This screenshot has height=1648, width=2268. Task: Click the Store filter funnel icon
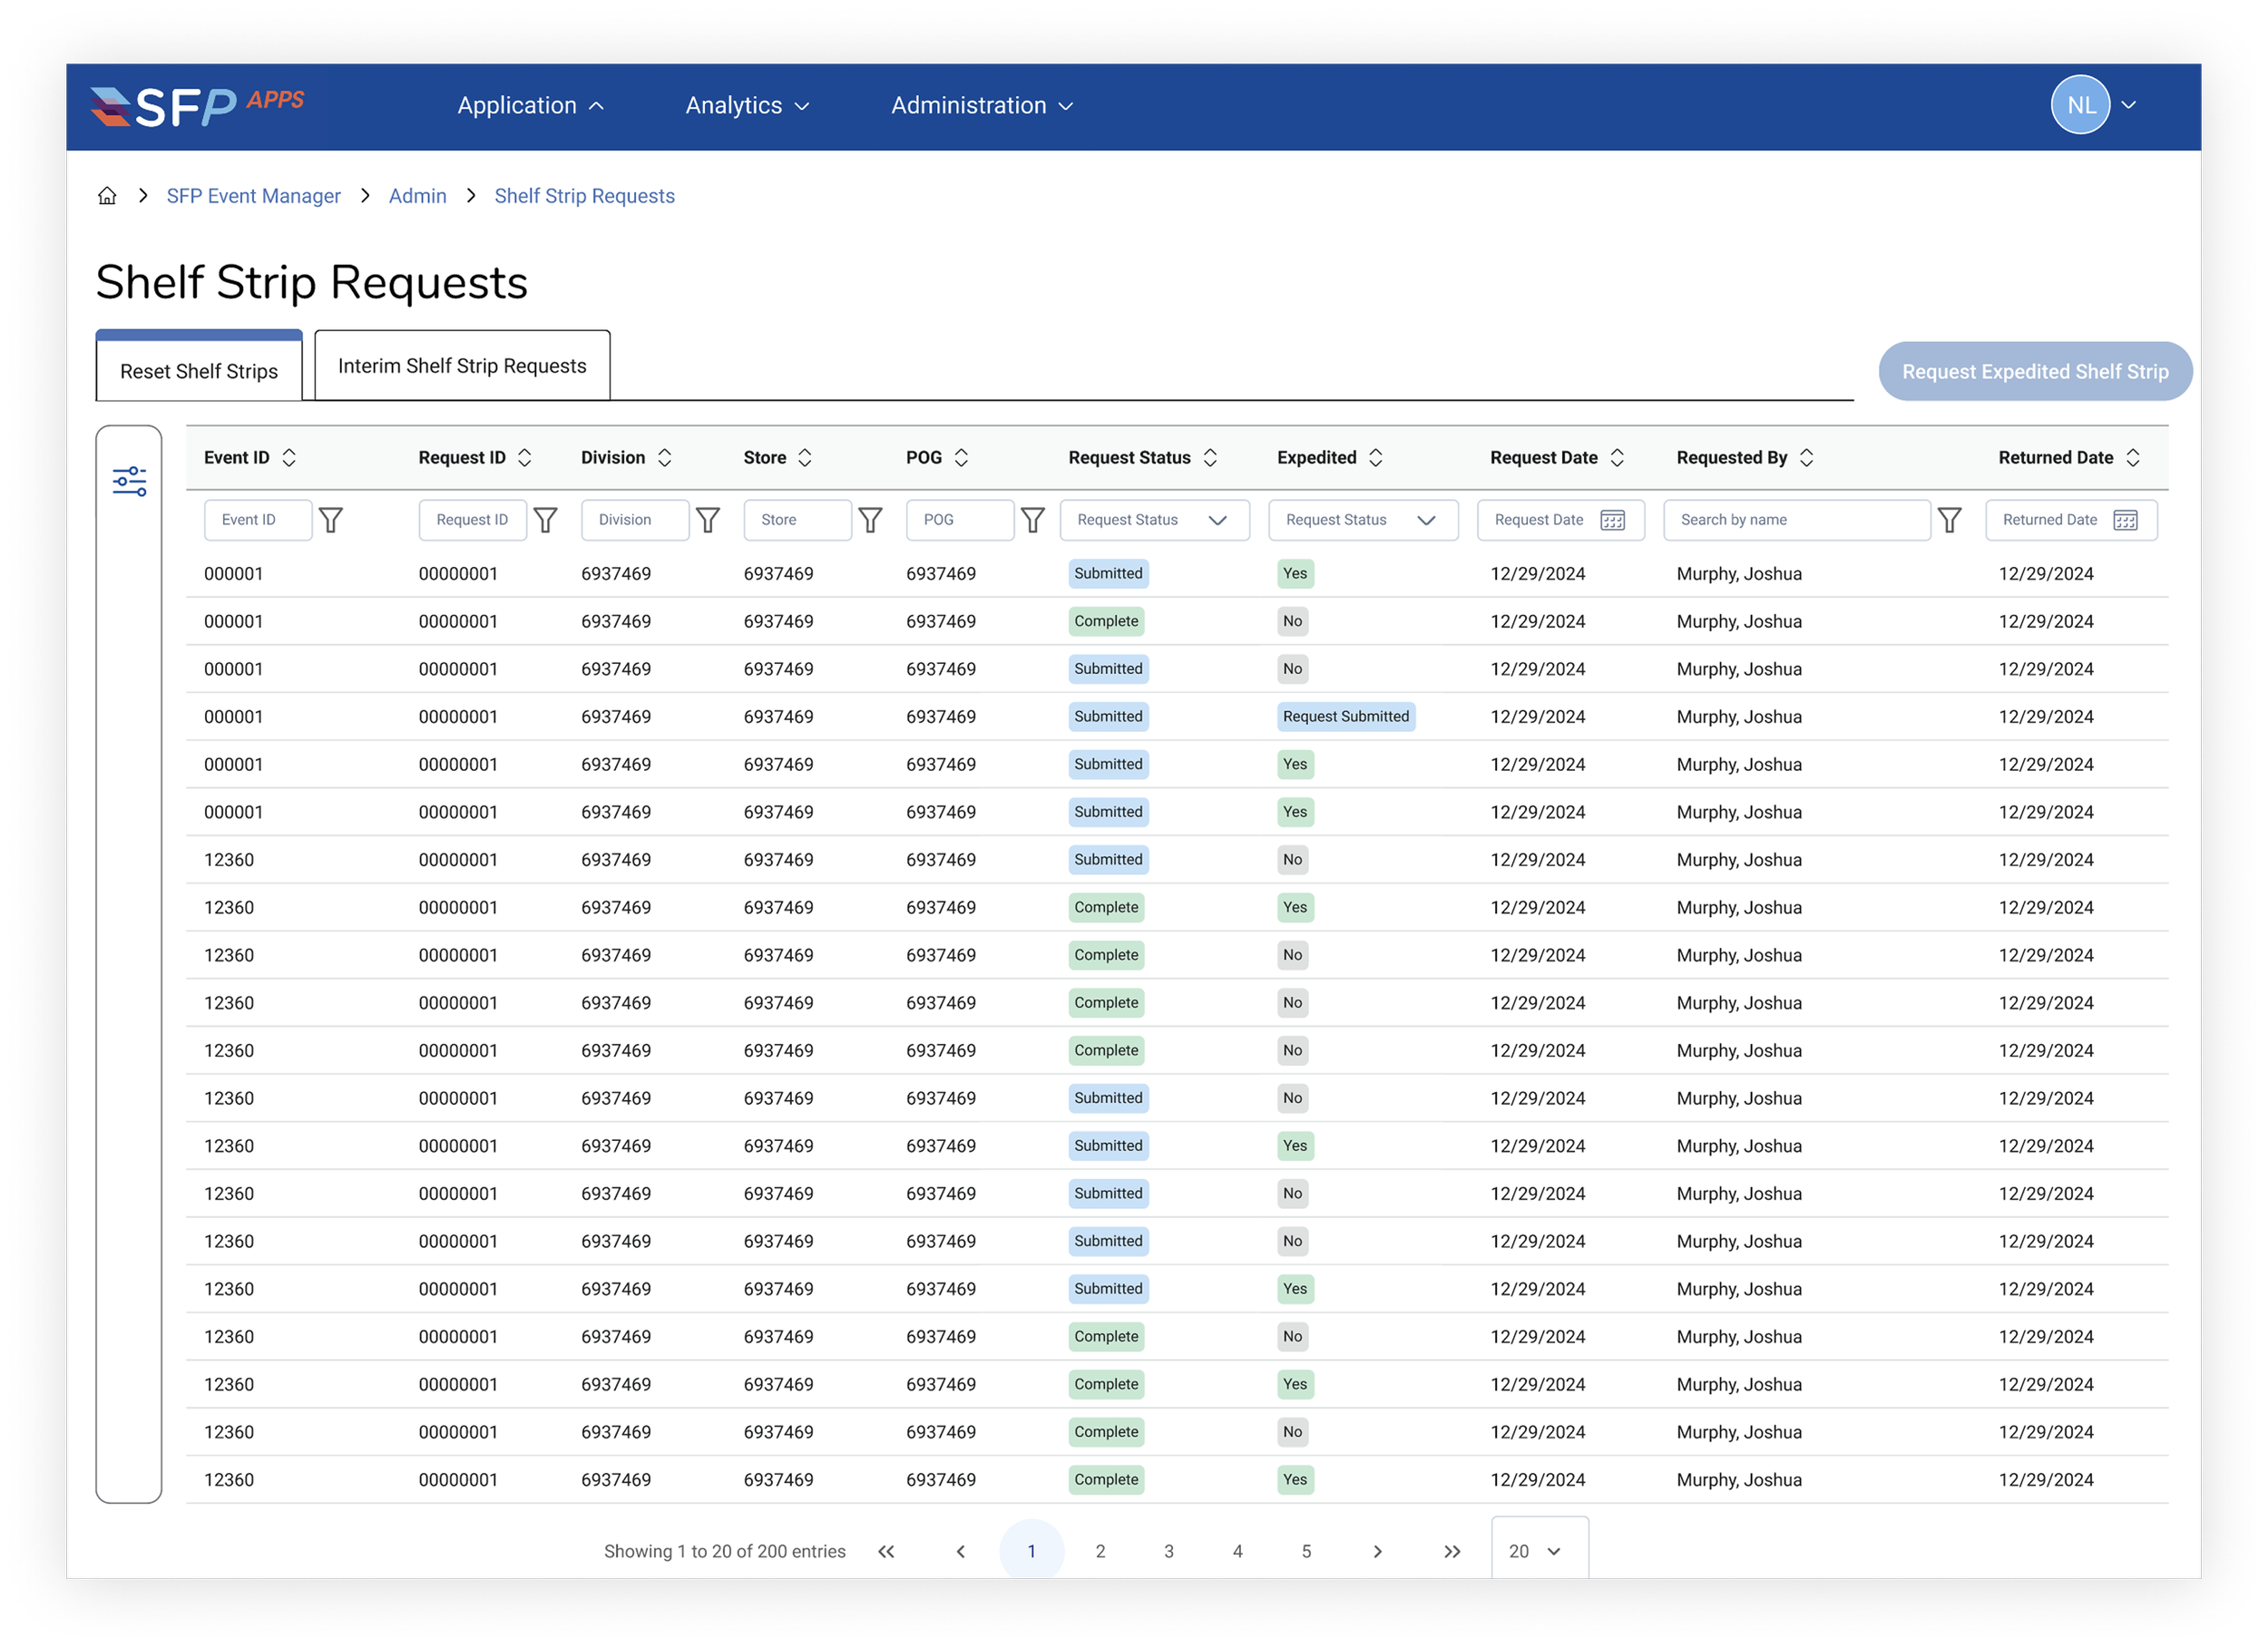click(870, 520)
